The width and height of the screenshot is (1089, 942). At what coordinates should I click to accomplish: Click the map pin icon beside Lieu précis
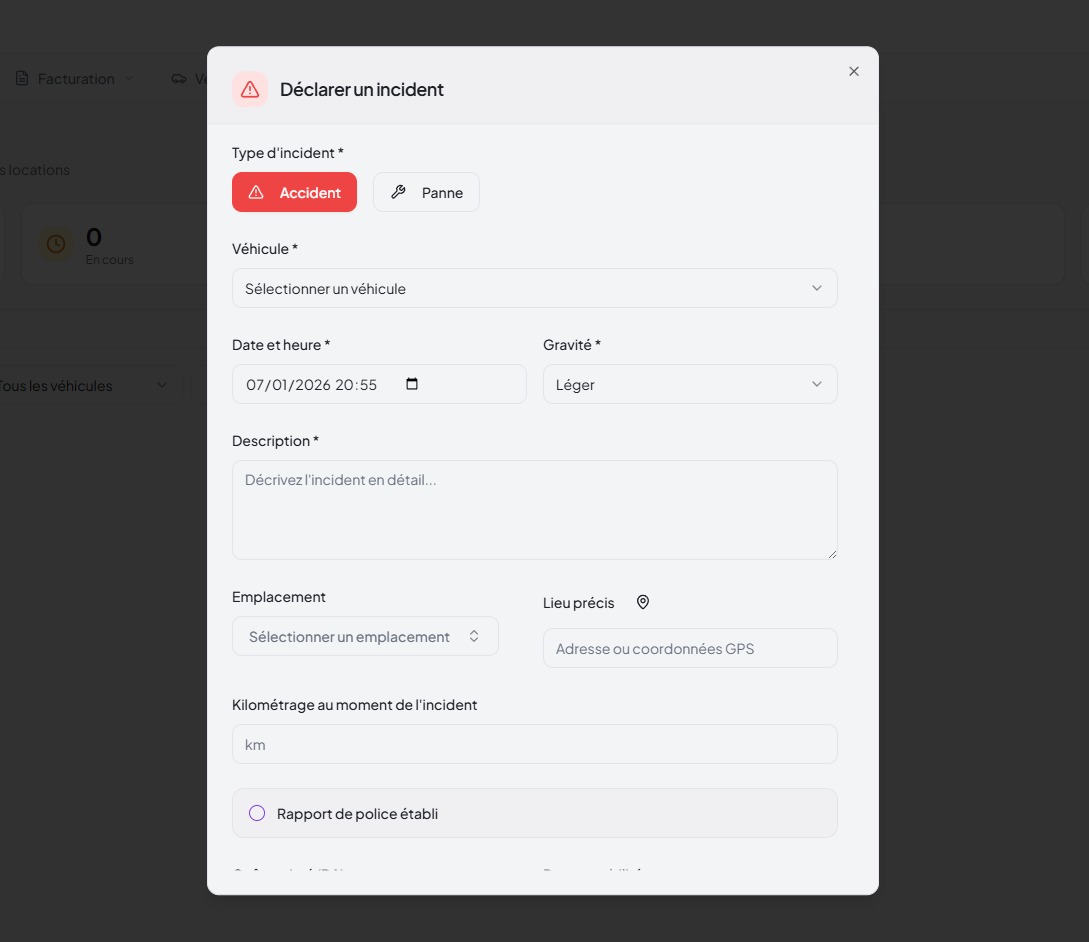point(643,602)
